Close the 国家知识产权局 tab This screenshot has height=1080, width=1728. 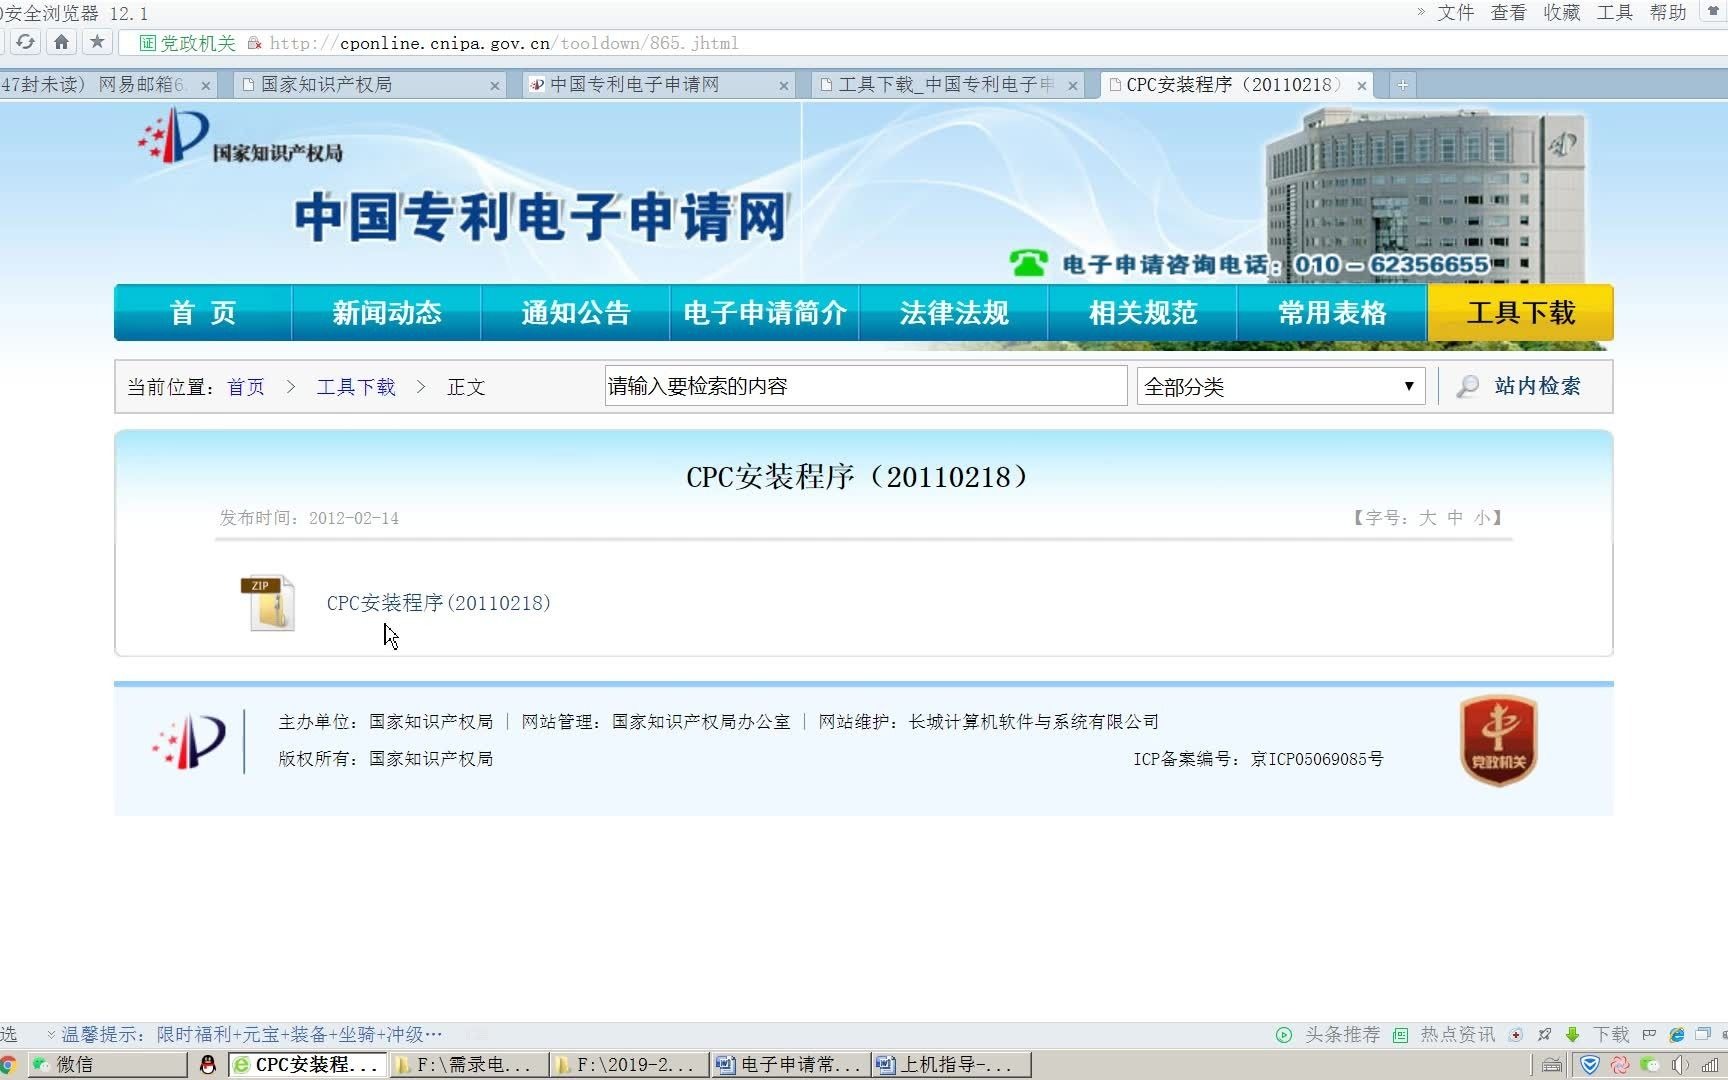coord(495,86)
